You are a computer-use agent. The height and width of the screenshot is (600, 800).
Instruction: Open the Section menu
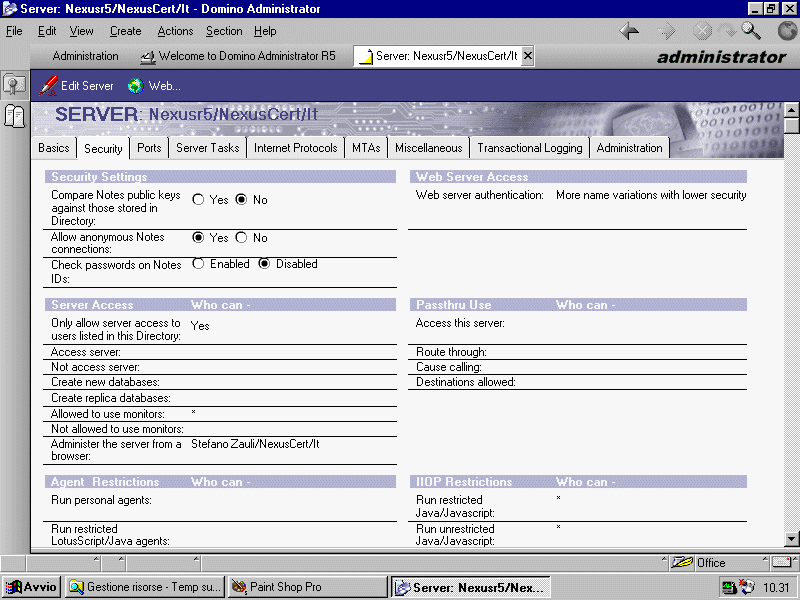[x=224, y=31]
